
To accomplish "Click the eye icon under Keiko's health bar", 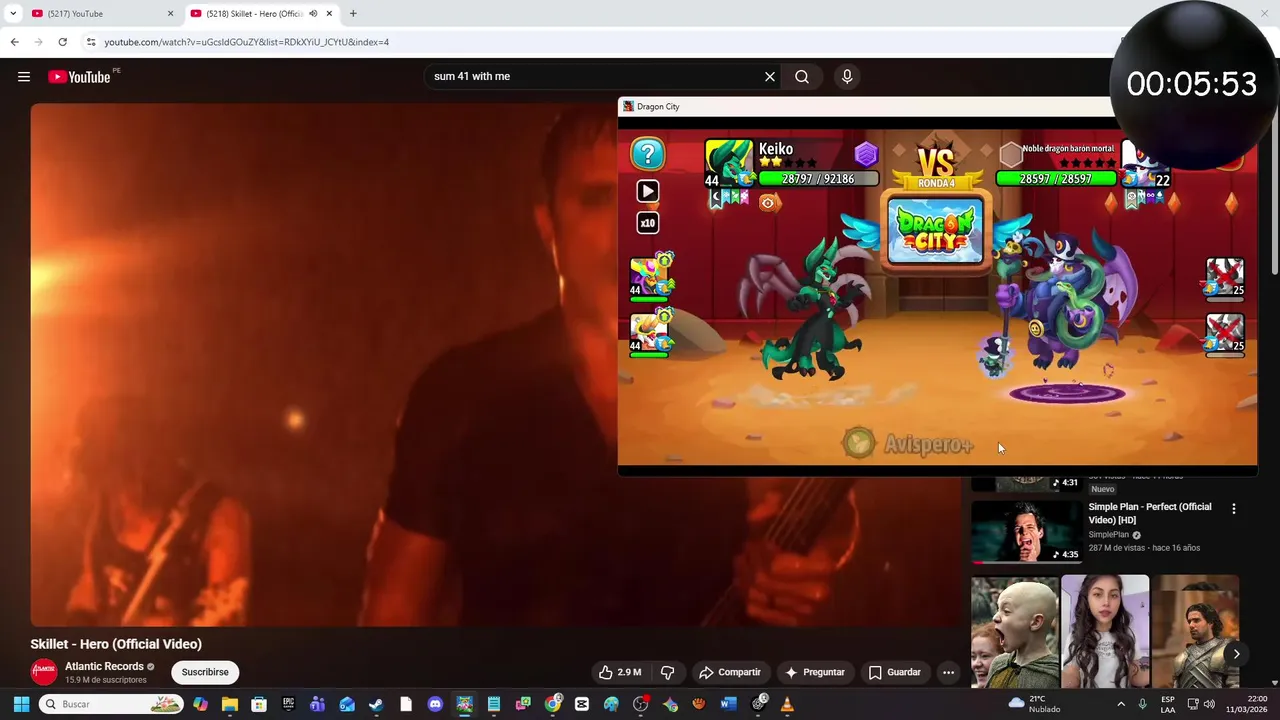I will (x=768, y=203).
